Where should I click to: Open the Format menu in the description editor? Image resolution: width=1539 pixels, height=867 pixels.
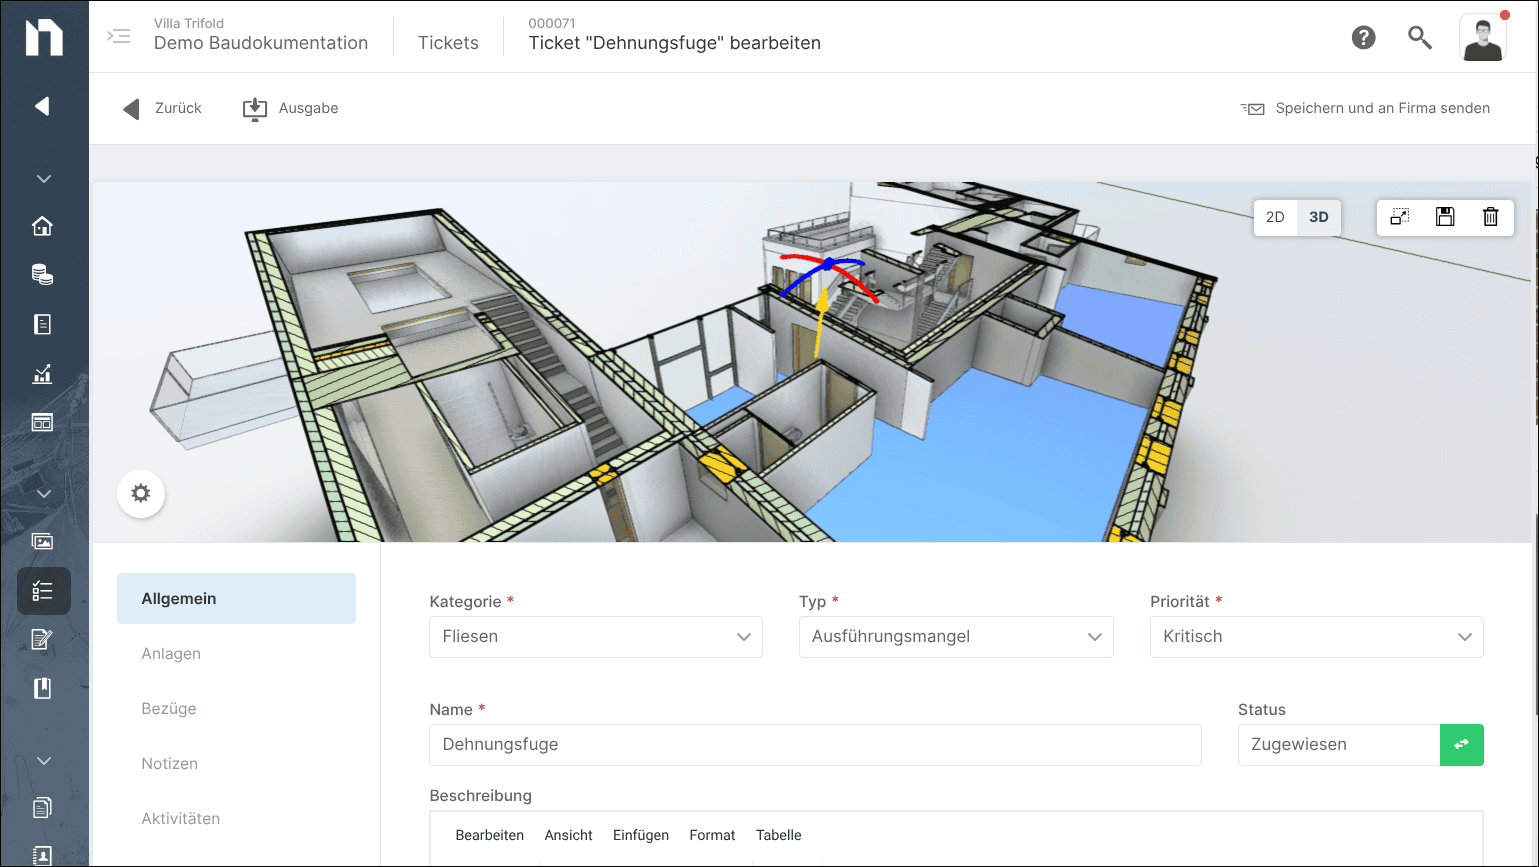tap(712, 835)
